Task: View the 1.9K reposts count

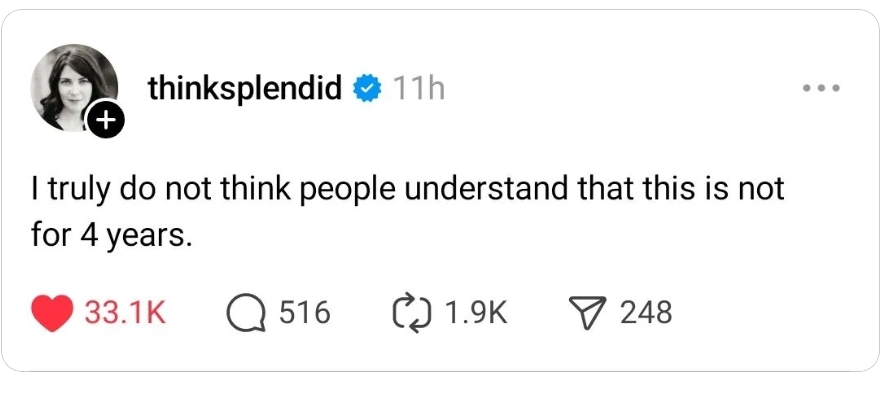Action: click(476, 313)
